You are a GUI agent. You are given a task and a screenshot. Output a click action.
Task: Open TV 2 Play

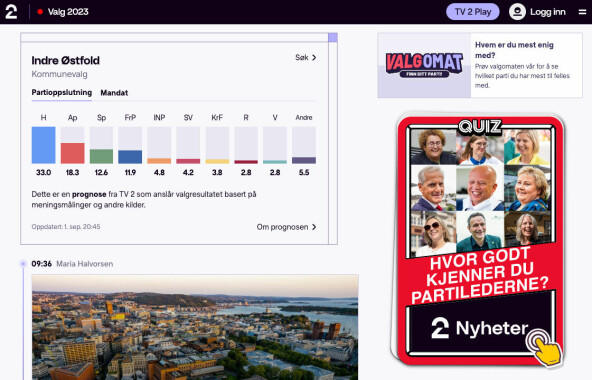point(473,12)
